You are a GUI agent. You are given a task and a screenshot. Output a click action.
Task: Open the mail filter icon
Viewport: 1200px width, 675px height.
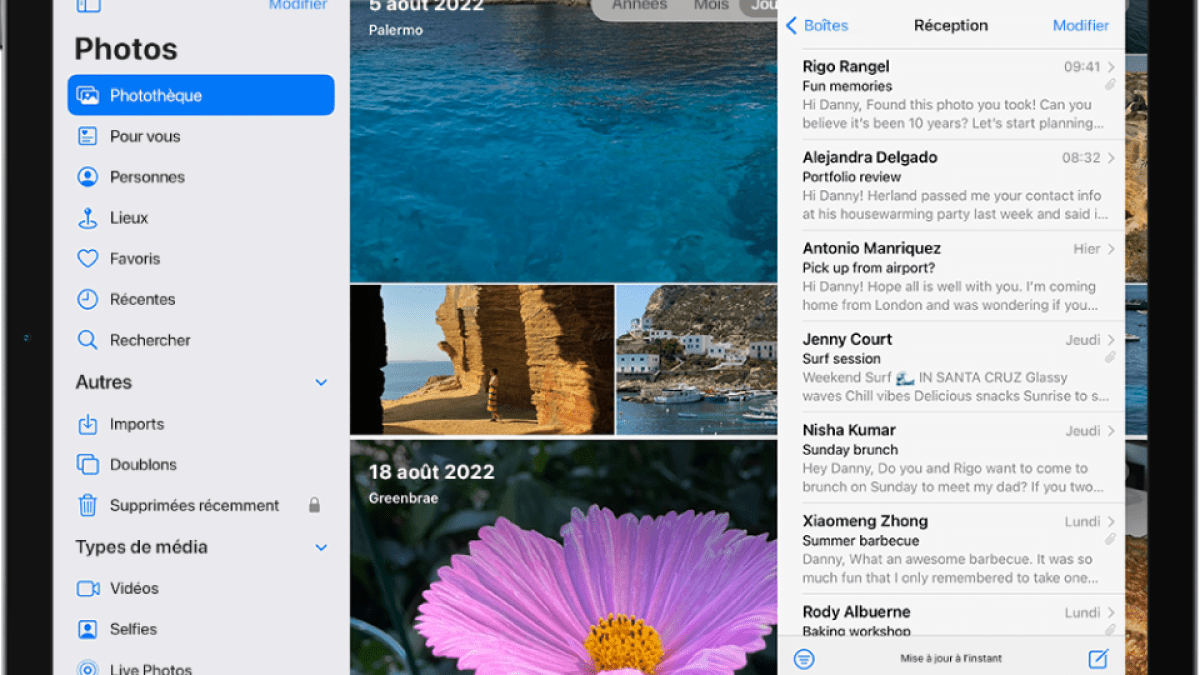tap(804, 658)
